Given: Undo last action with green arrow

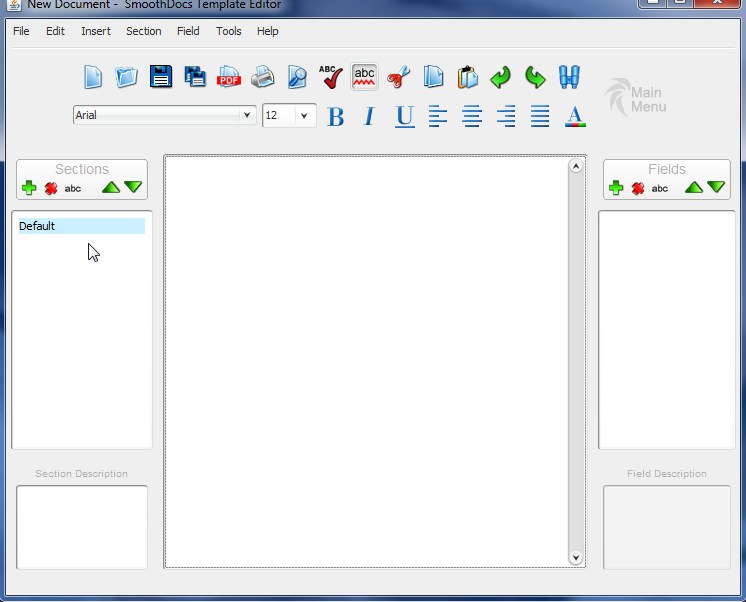Looking at the screenshot, I should pos(501,77).
